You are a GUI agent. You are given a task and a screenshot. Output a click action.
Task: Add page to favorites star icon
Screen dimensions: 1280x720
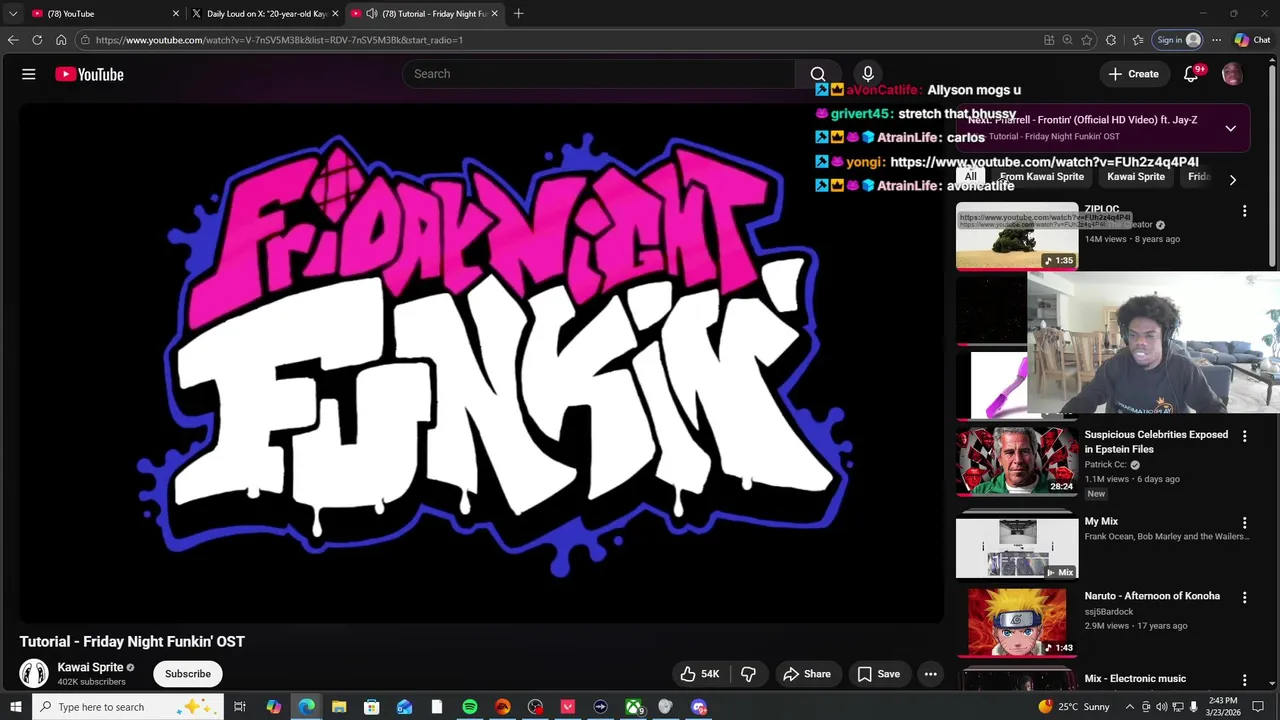click(1087, 40)
